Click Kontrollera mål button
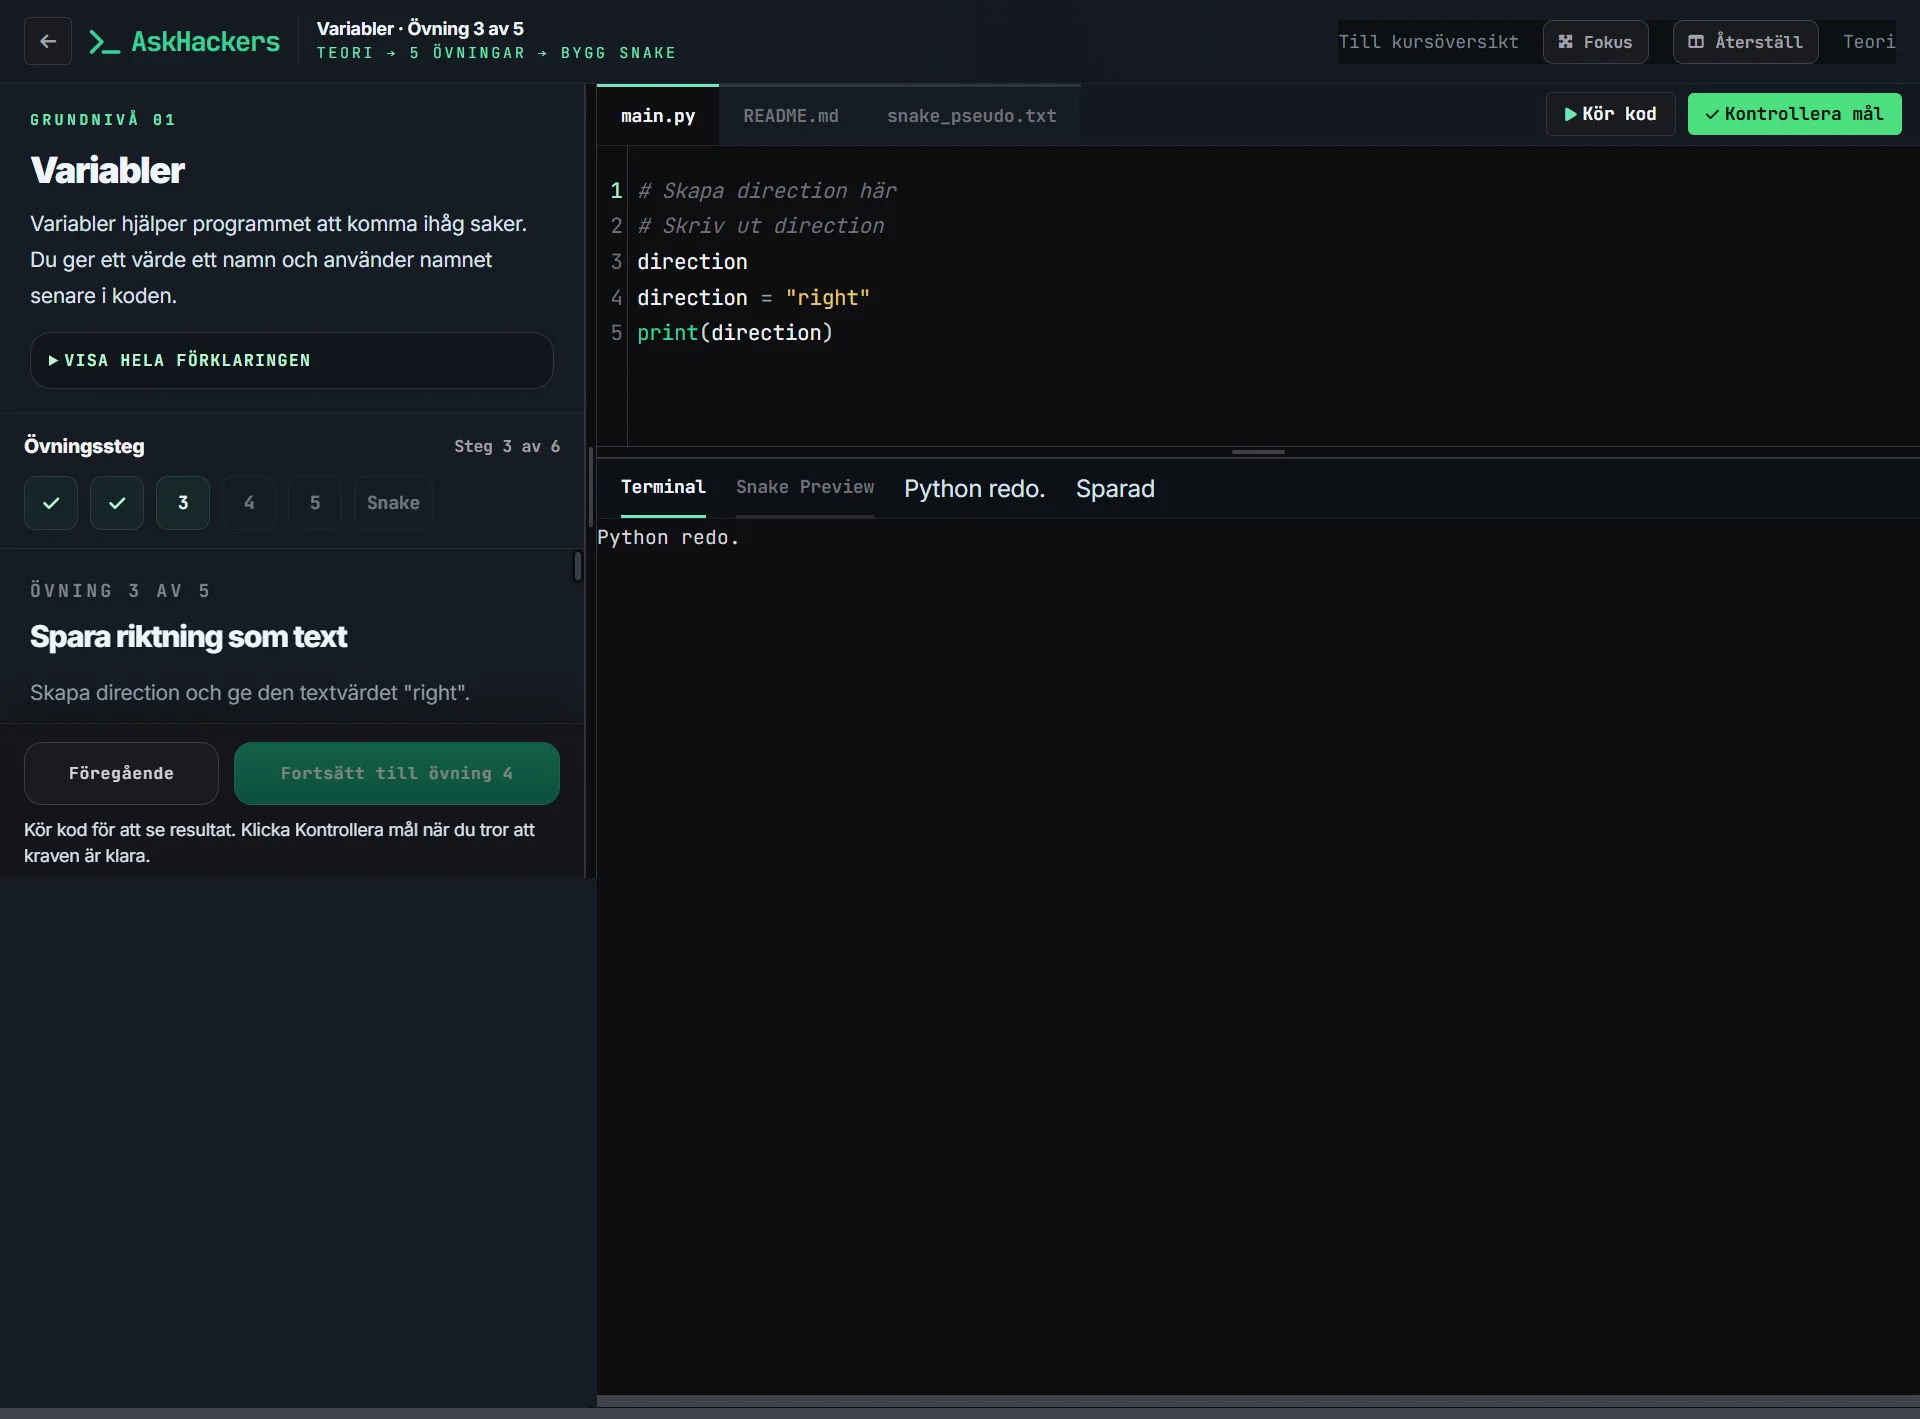This screenshot has height=1419, width=1920. tap(1794, 114)
